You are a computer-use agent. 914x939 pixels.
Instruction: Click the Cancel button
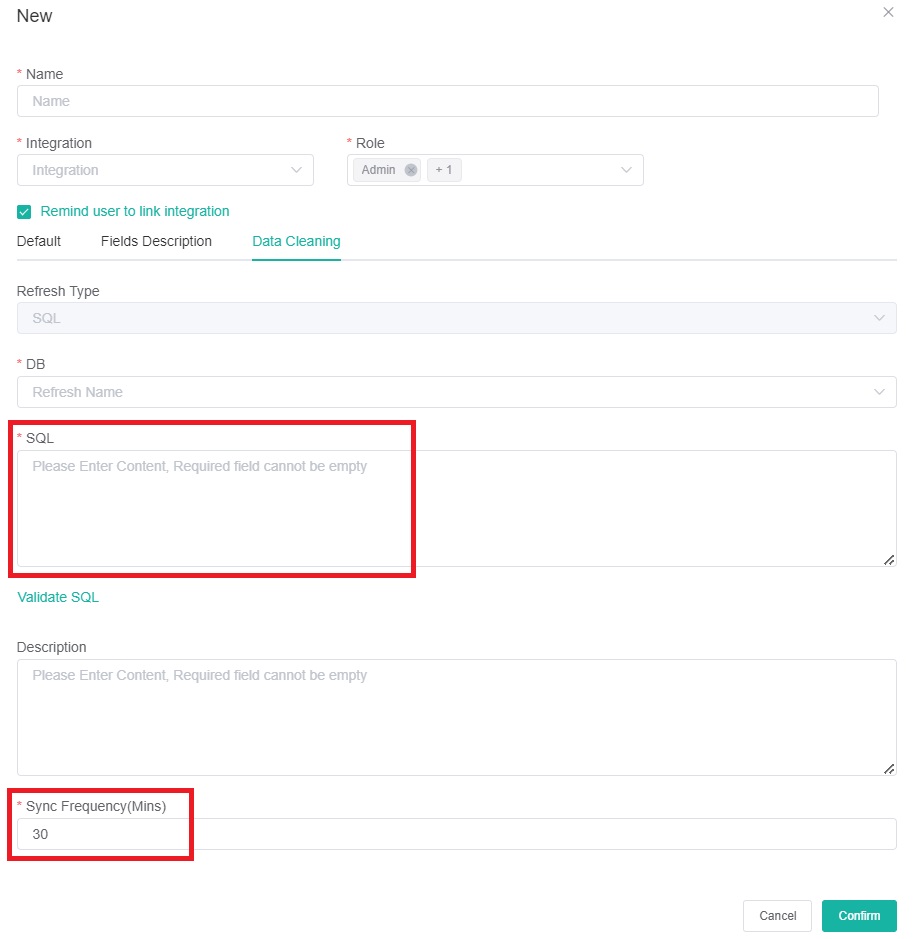click(x=777, y=916)
